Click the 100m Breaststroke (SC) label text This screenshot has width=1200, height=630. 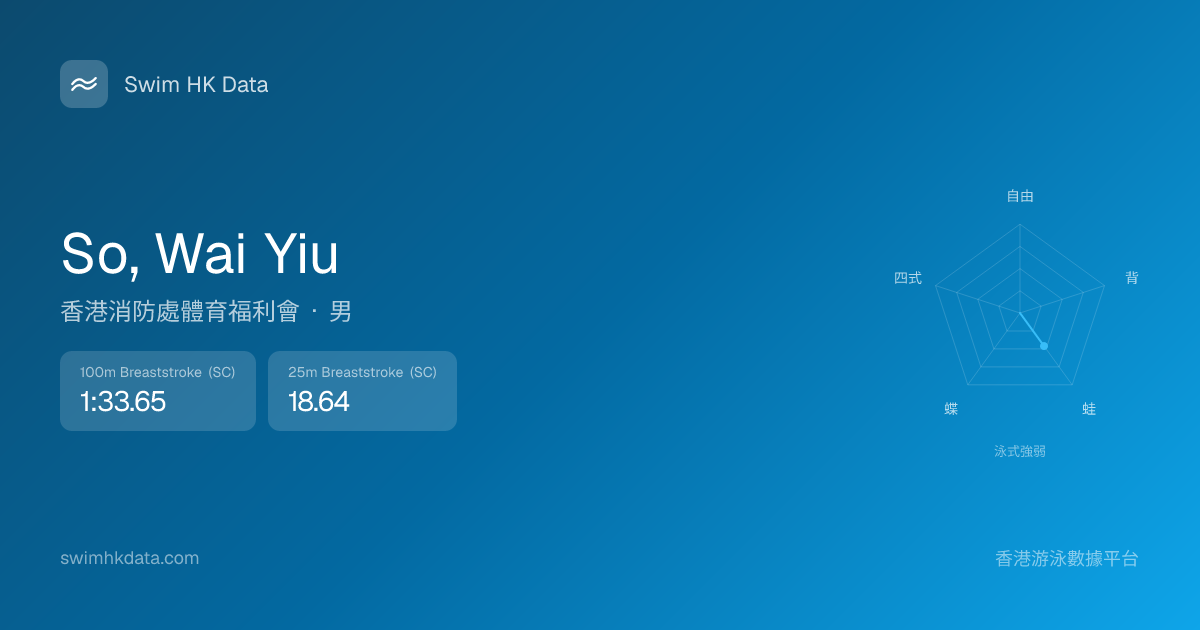pyautogui.click(x=158, y=372)
